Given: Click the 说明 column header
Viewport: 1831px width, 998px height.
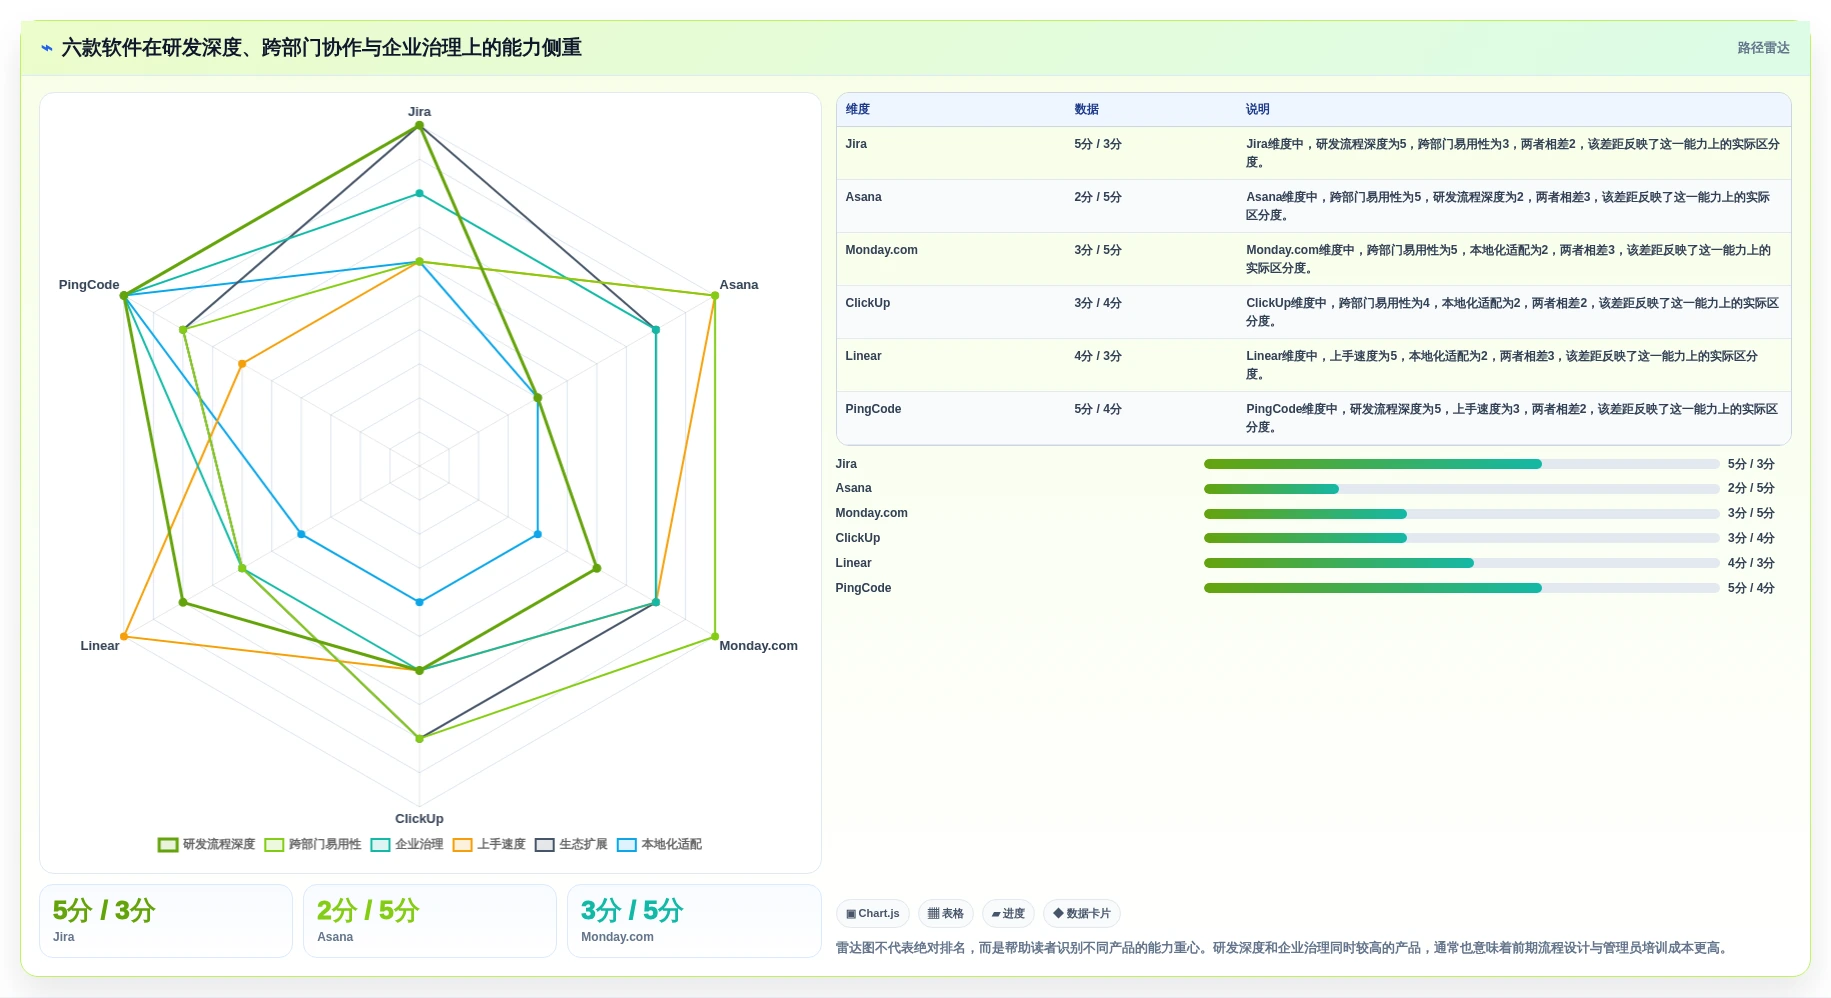Looking at the screenshot, I should tap(1258, 110).
